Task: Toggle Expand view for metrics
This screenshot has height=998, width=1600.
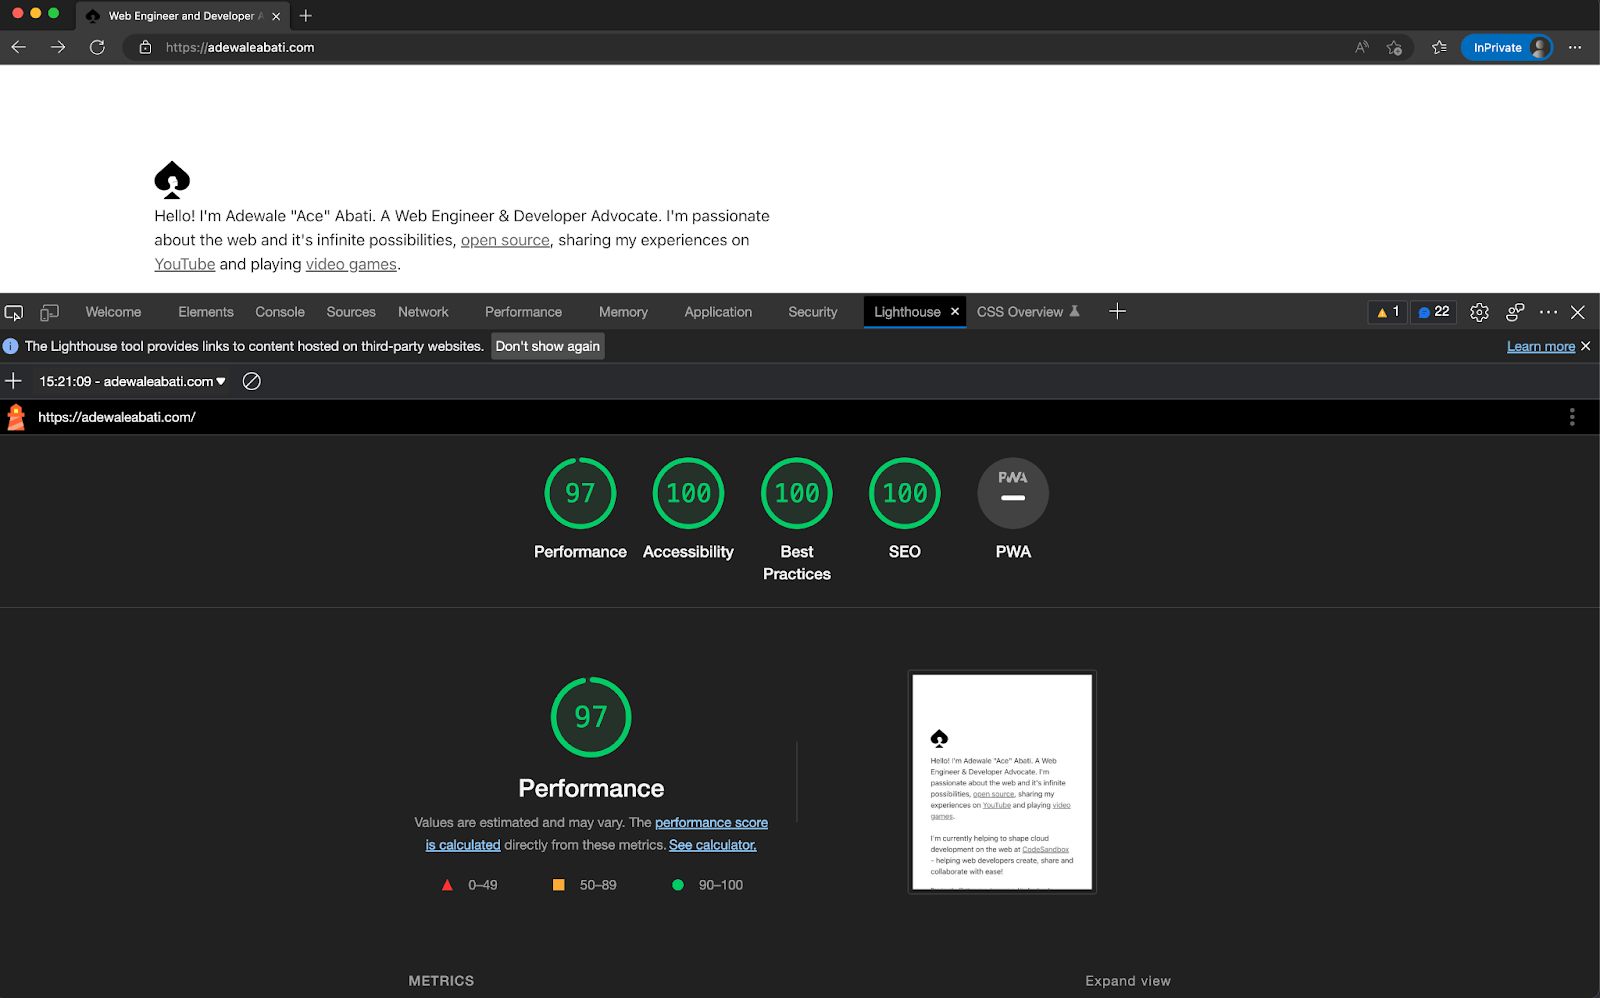Action: (1128, 981)
